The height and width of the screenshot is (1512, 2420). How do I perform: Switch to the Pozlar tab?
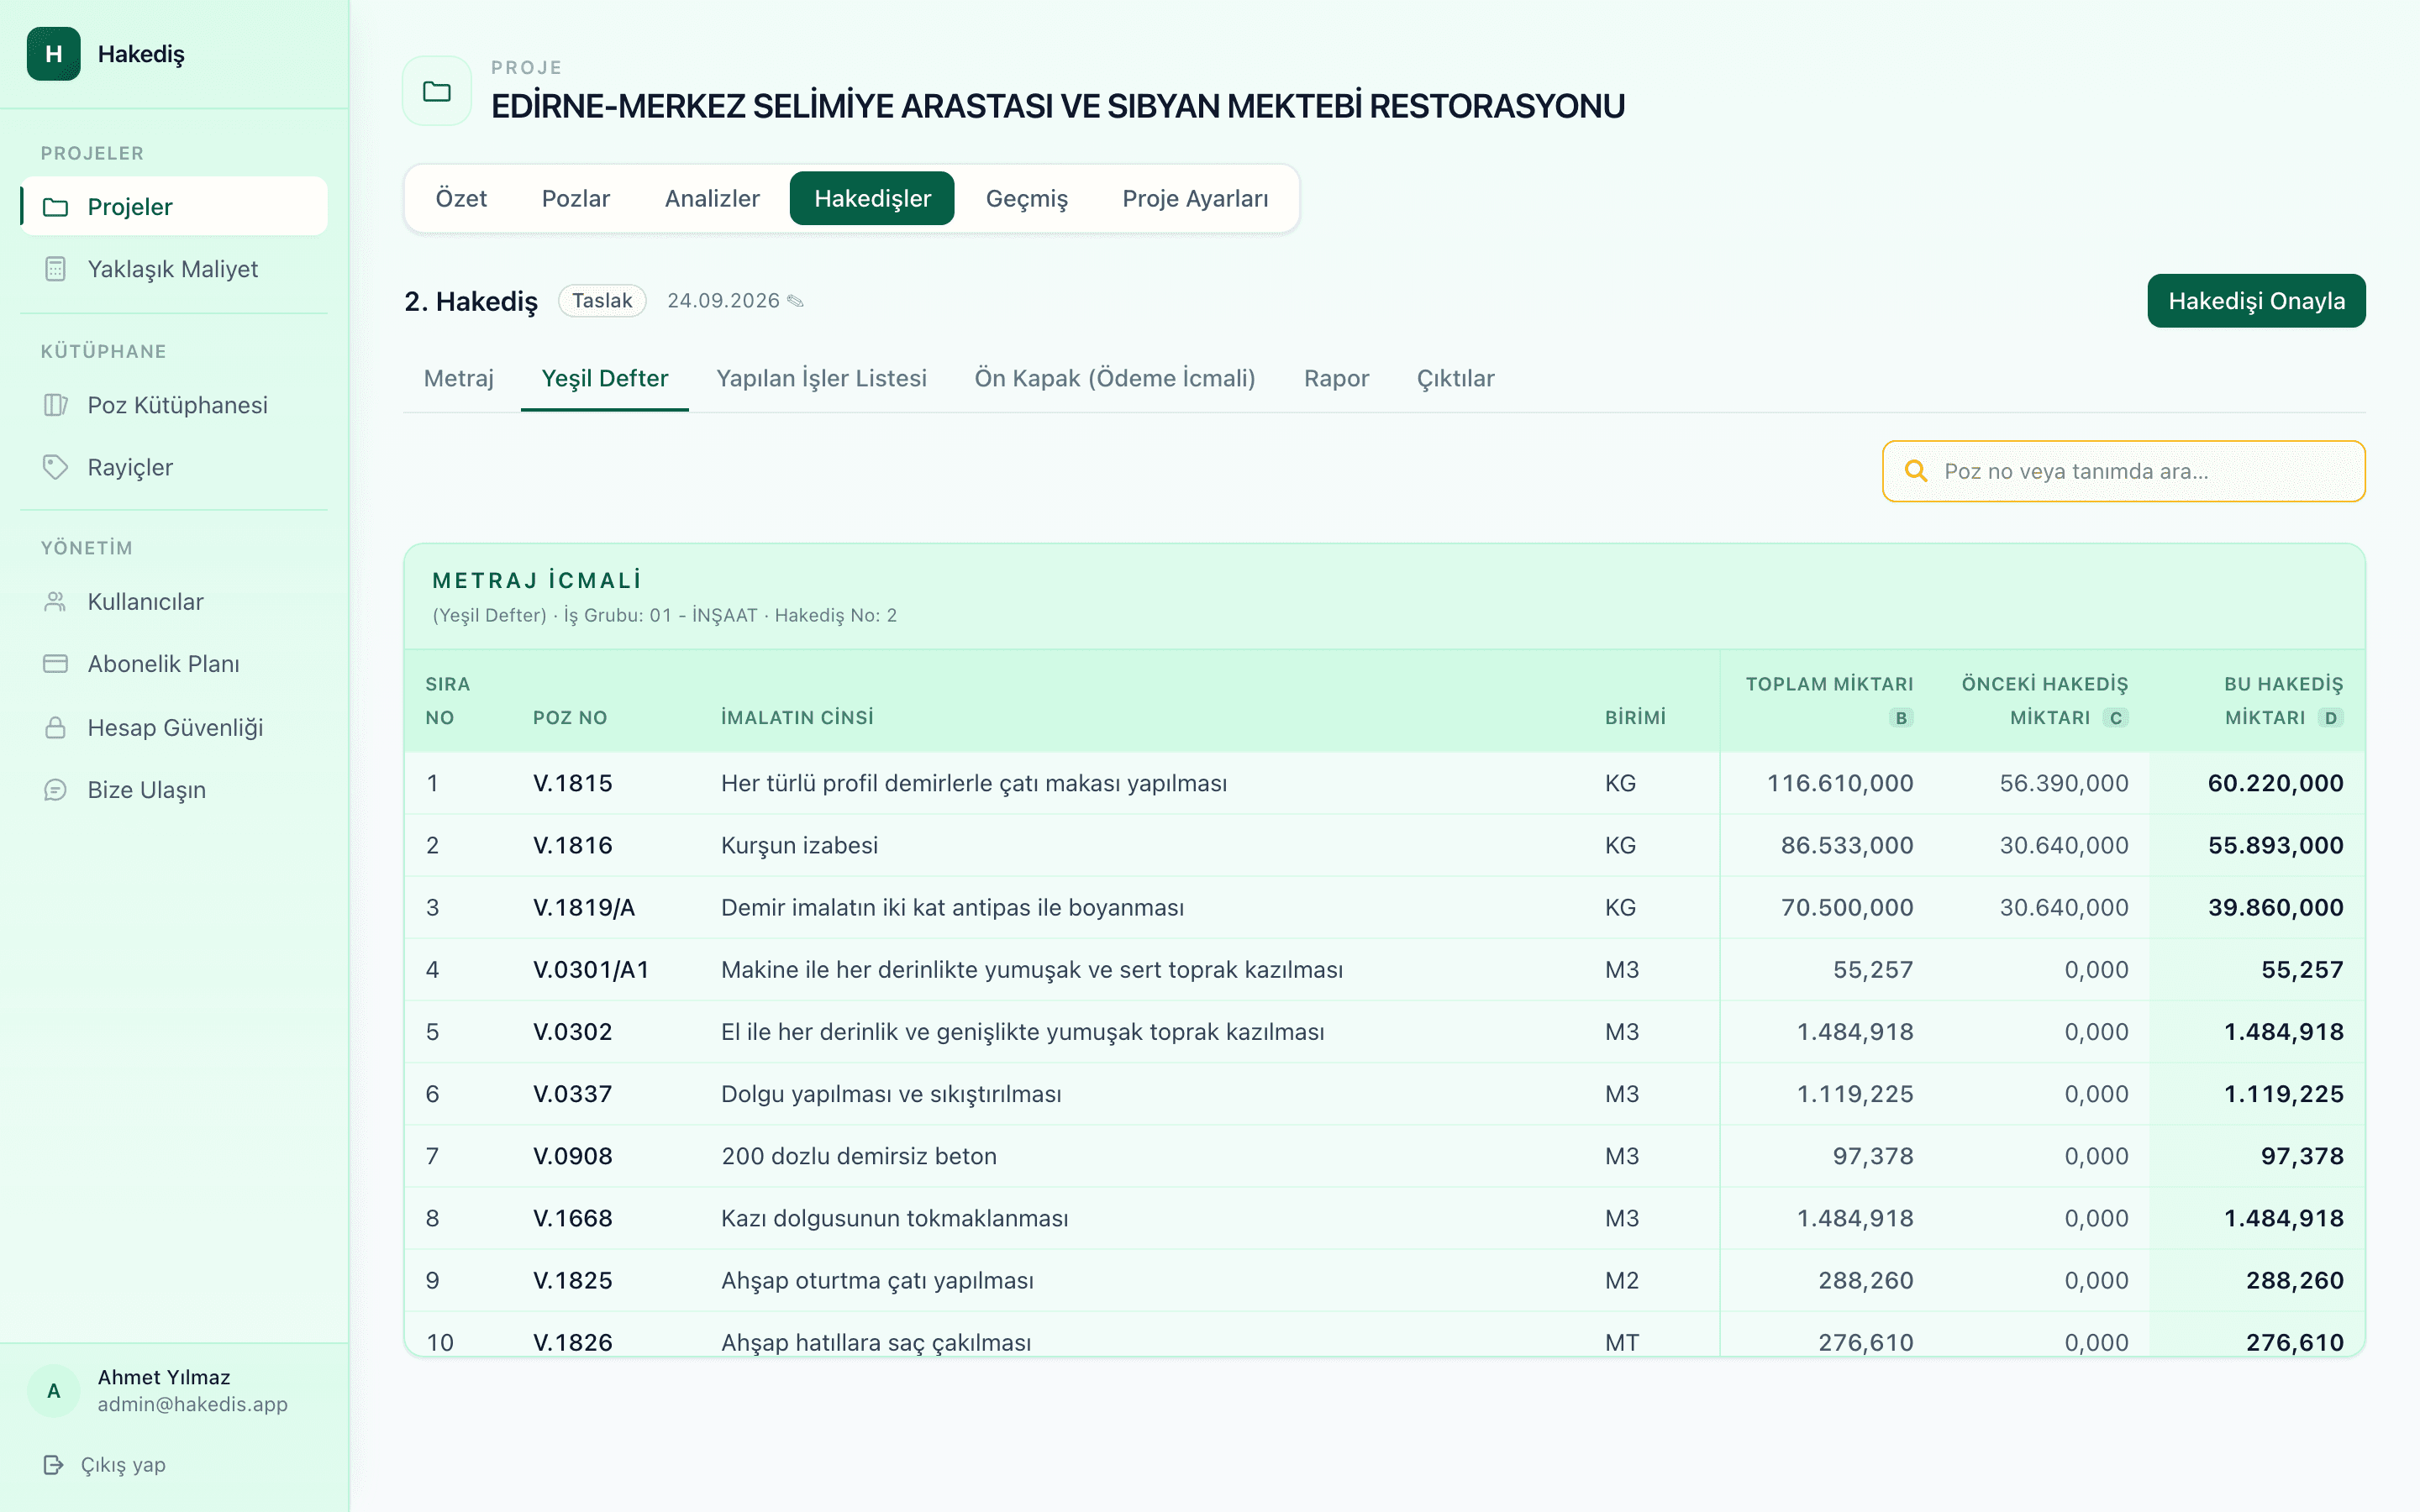[576, 198]
